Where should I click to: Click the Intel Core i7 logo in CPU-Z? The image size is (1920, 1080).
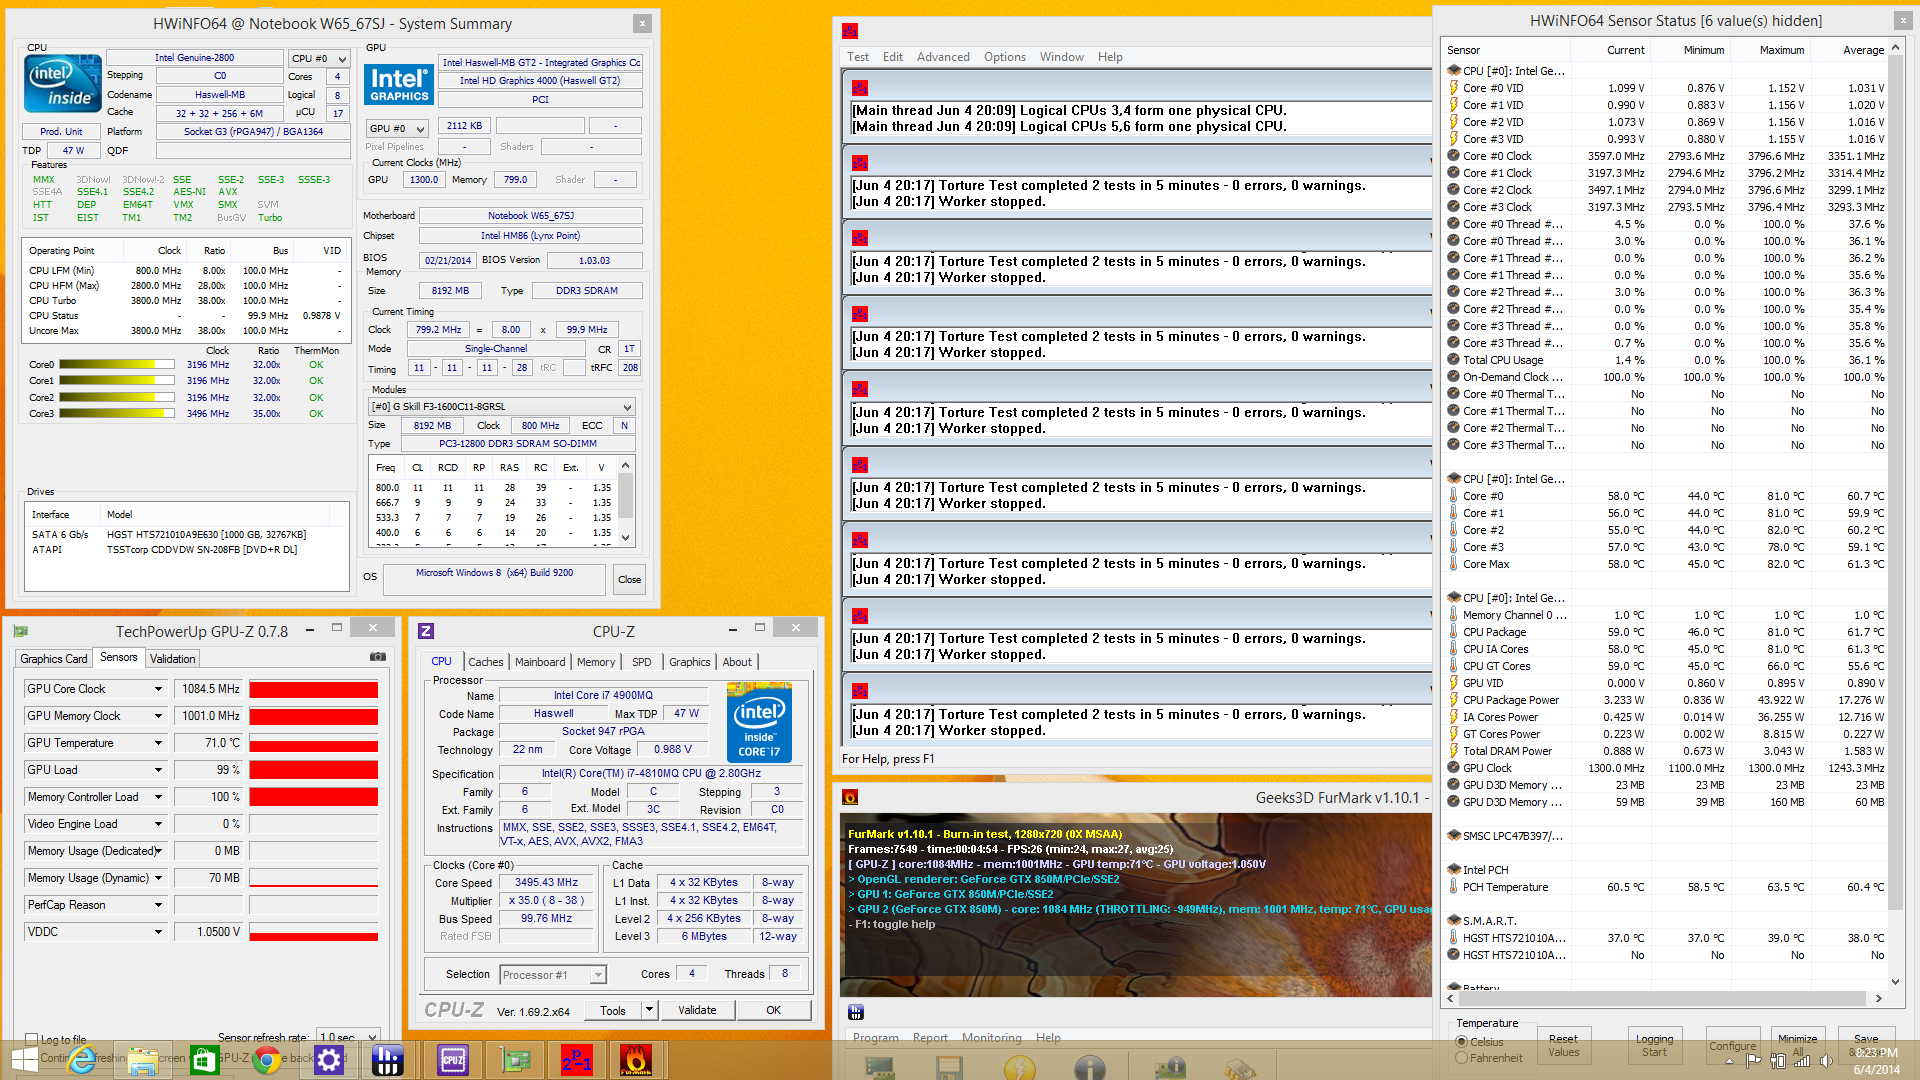(x=759, y=722)
